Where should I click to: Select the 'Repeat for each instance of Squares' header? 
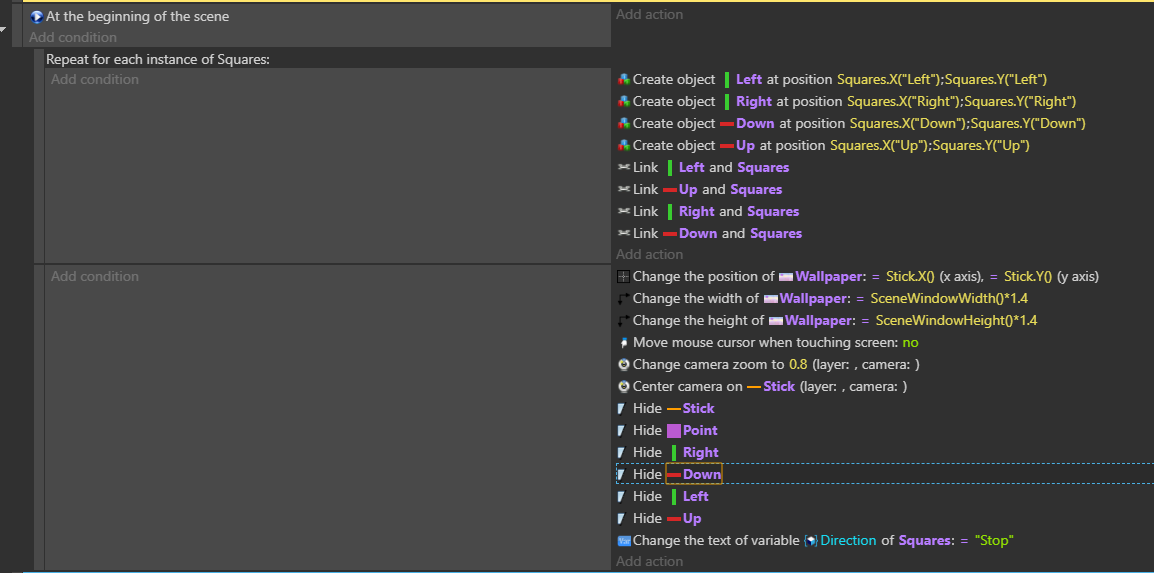click(158, 59)
